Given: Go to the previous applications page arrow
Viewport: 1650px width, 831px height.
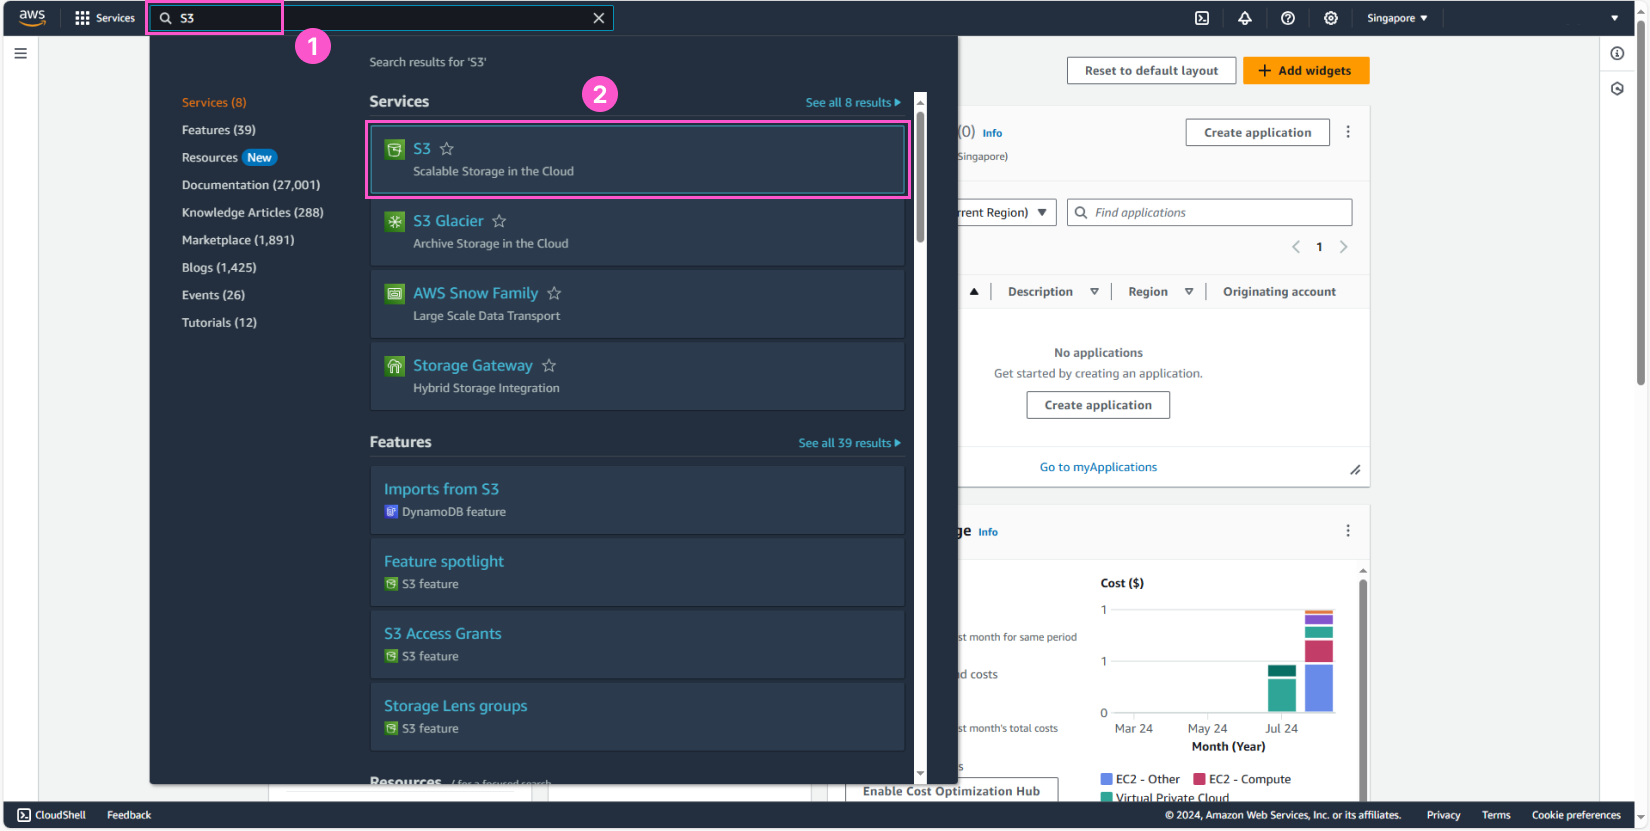Looking at the screenshot, I should [1296, 247].
